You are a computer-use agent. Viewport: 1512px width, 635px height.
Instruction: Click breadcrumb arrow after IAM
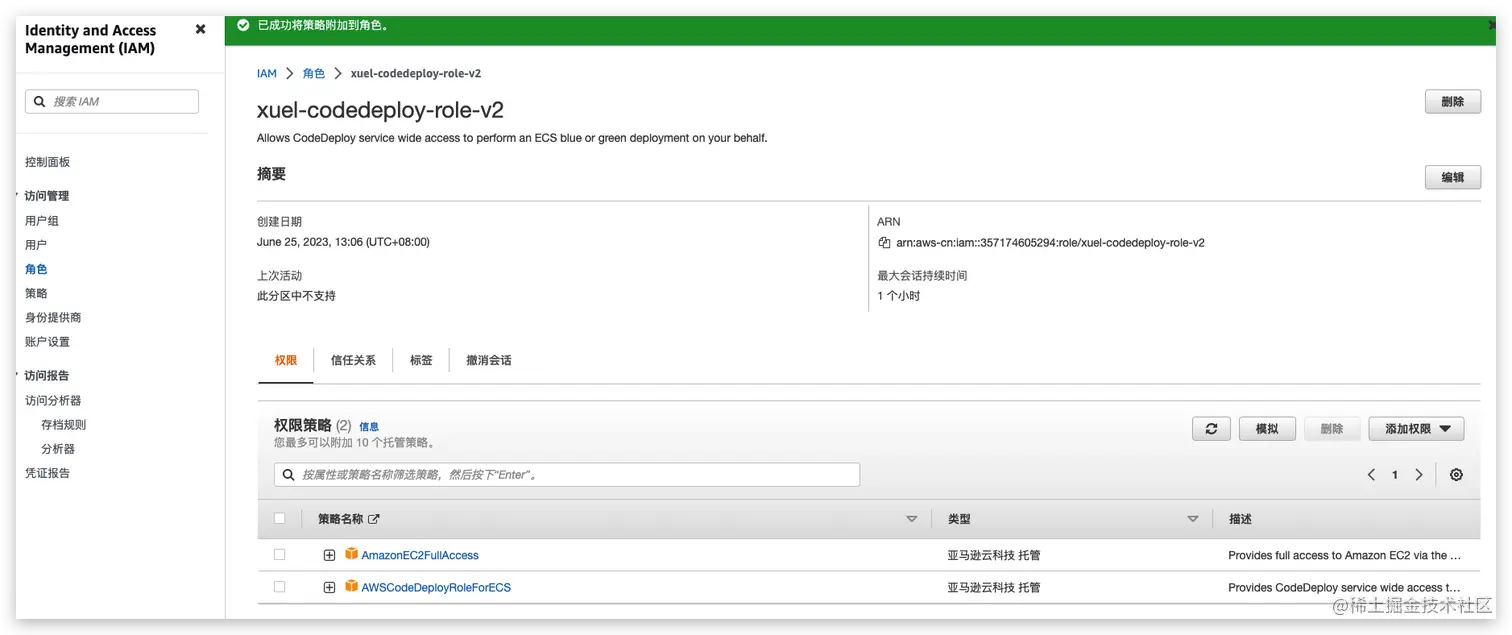click(290, 74)
